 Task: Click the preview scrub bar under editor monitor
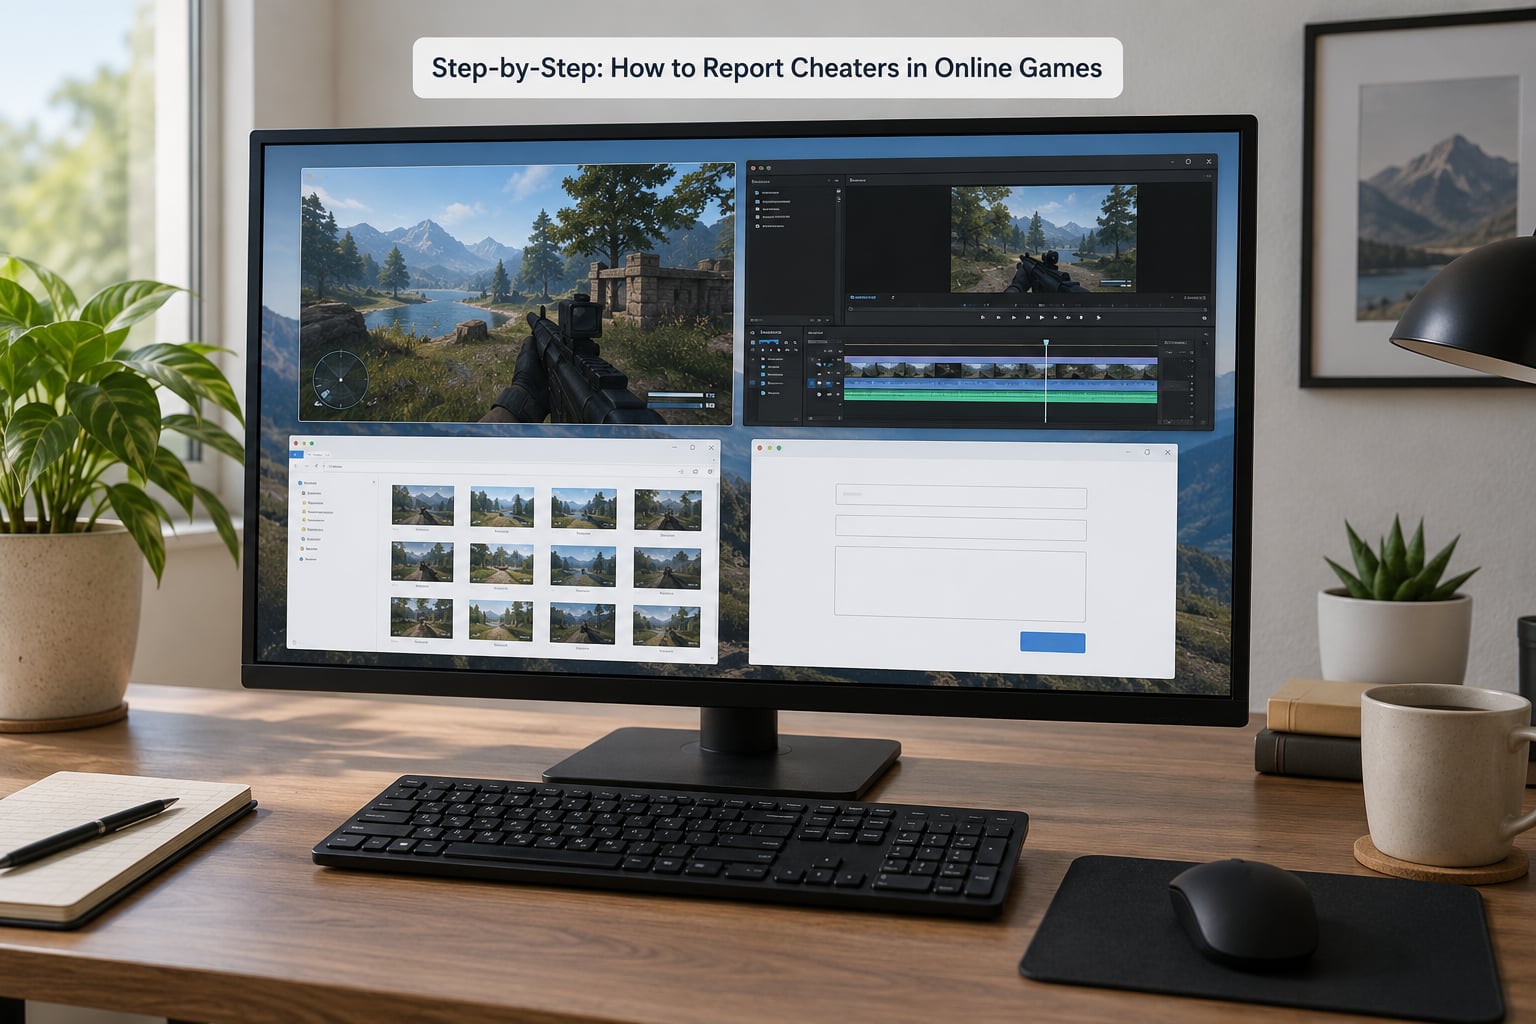pos(1027,309)
